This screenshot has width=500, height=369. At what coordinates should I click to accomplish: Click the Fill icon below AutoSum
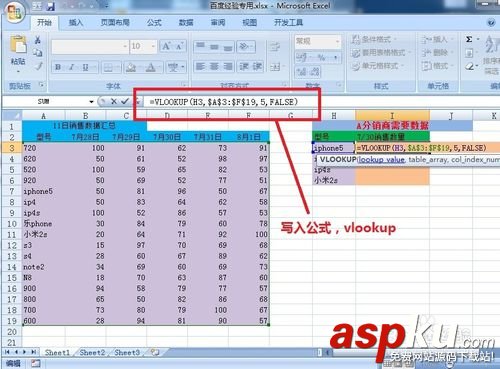[469, 53]
